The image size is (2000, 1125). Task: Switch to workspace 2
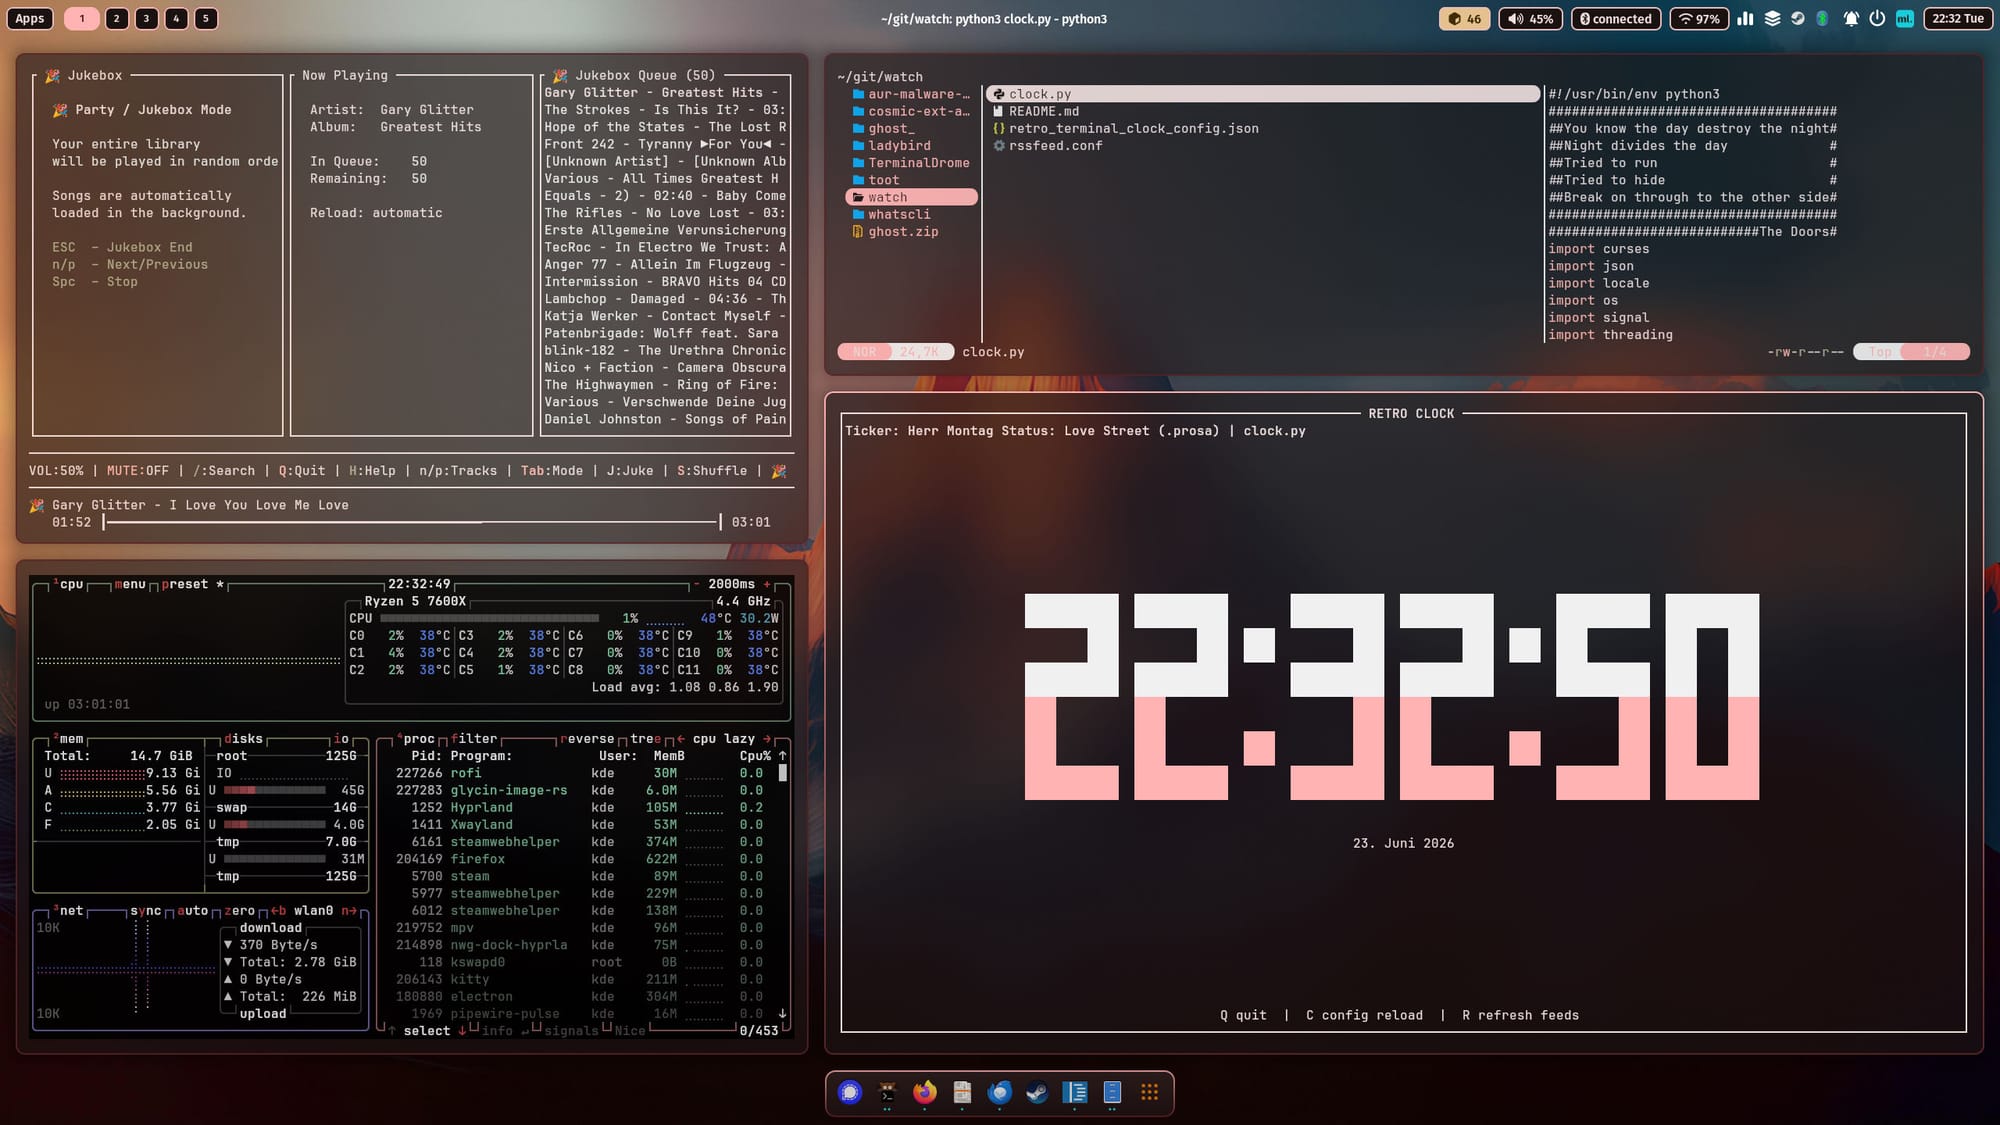tap(117, 18)
